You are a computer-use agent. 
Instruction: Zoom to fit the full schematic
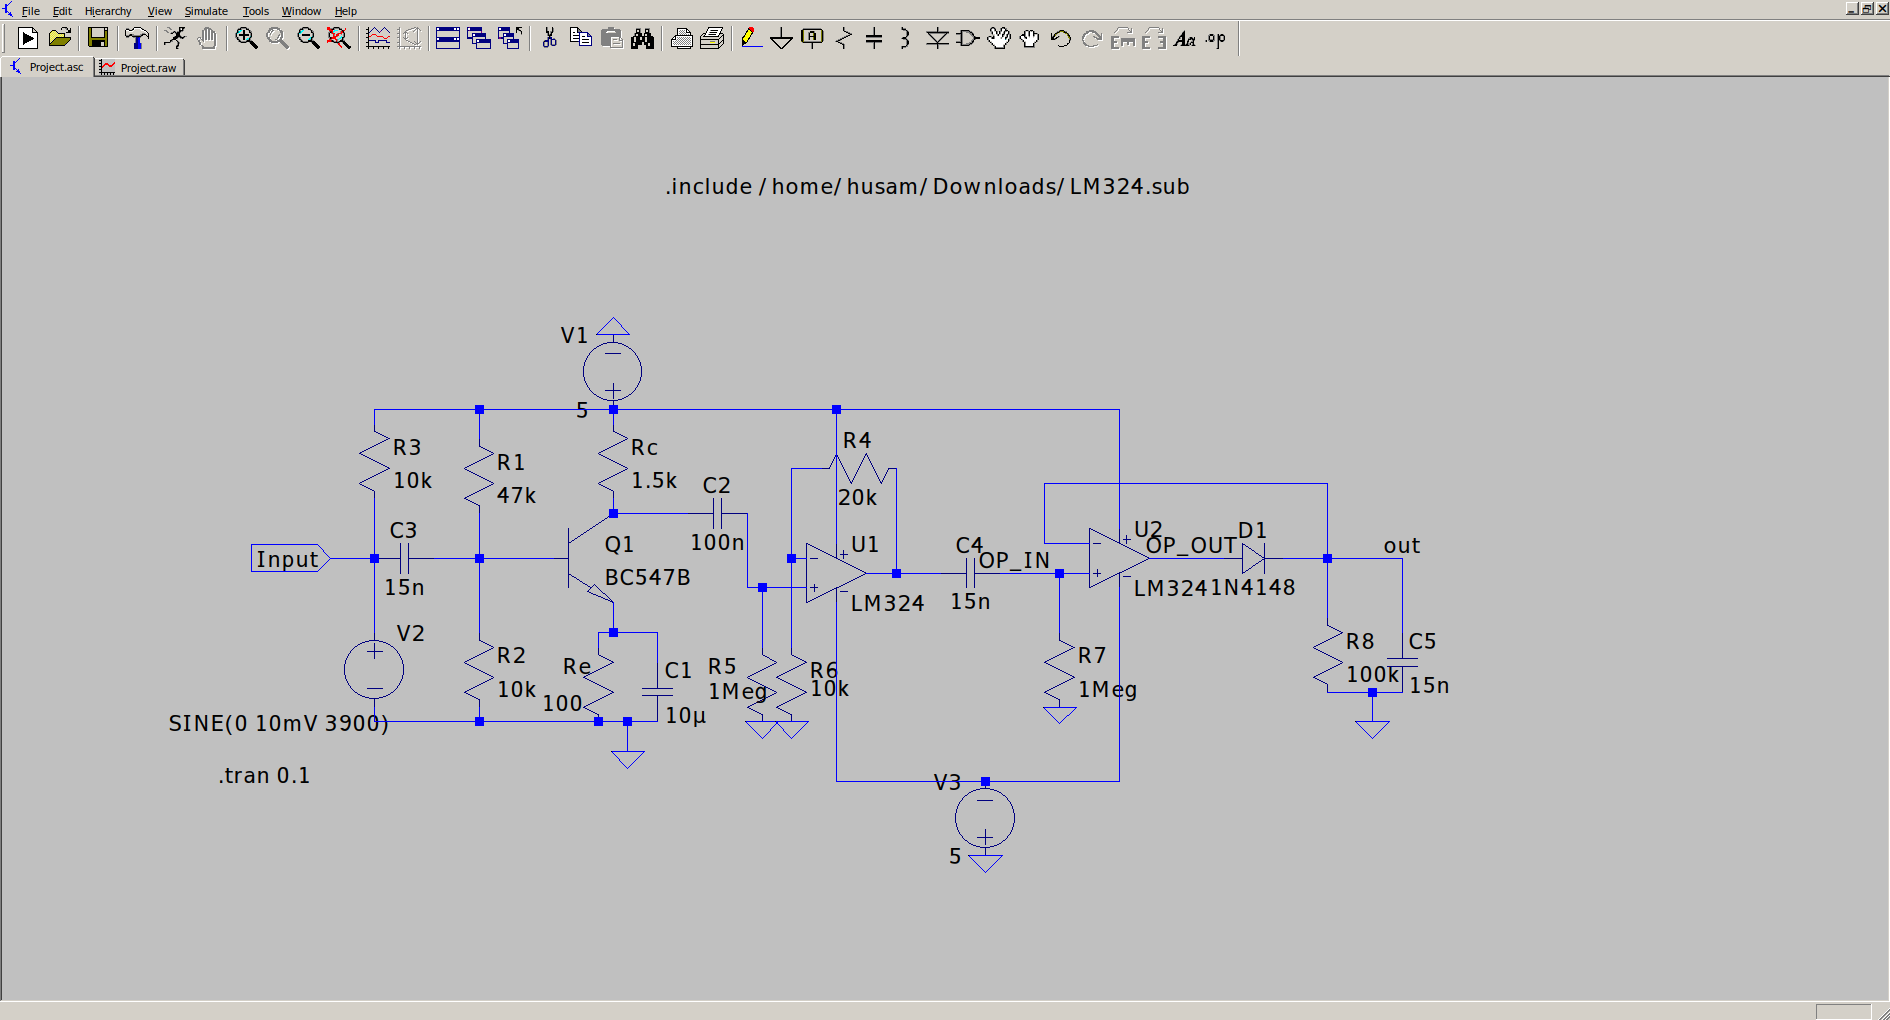click(338, 38)
